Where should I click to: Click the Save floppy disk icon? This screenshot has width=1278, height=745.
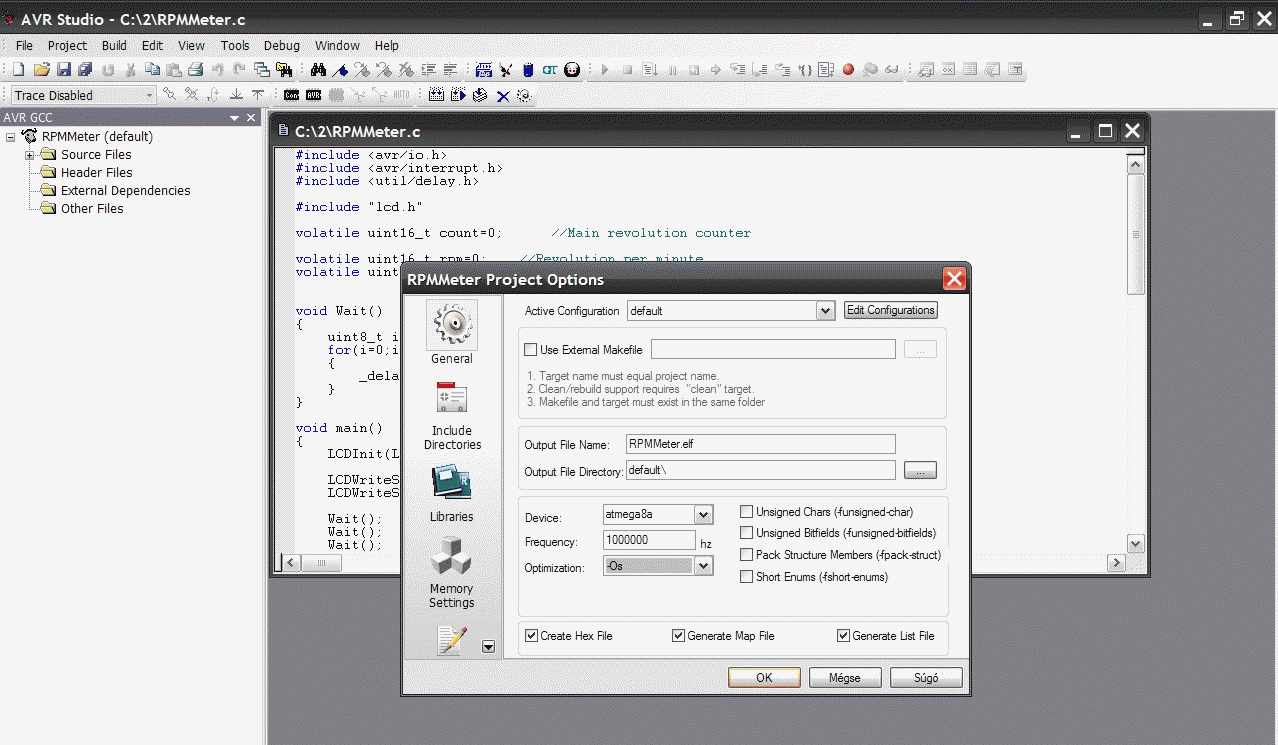pyautogui.click(x=64, y=70)
